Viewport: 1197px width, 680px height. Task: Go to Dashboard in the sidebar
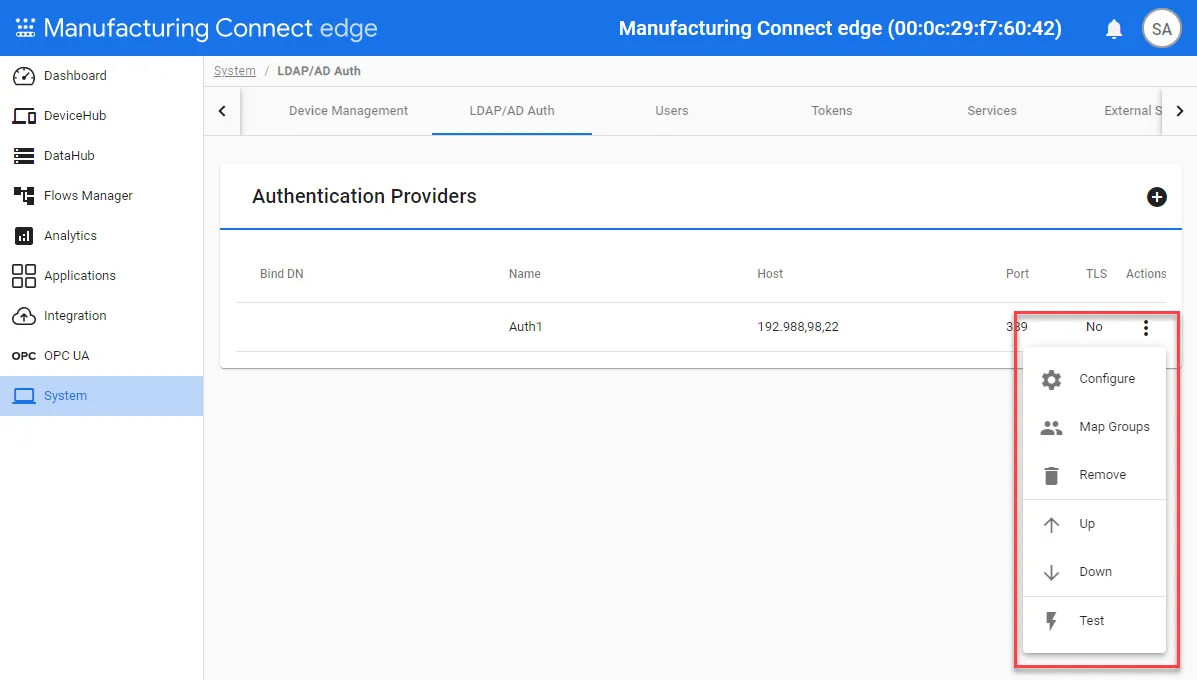(x=102, y=76)
